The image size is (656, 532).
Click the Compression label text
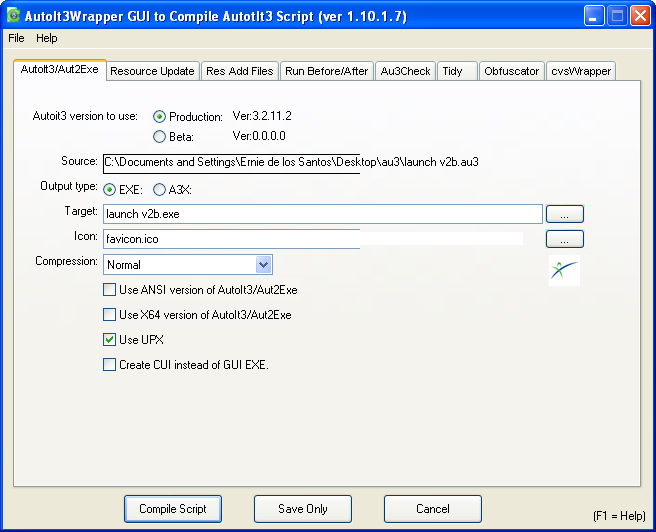66,261
